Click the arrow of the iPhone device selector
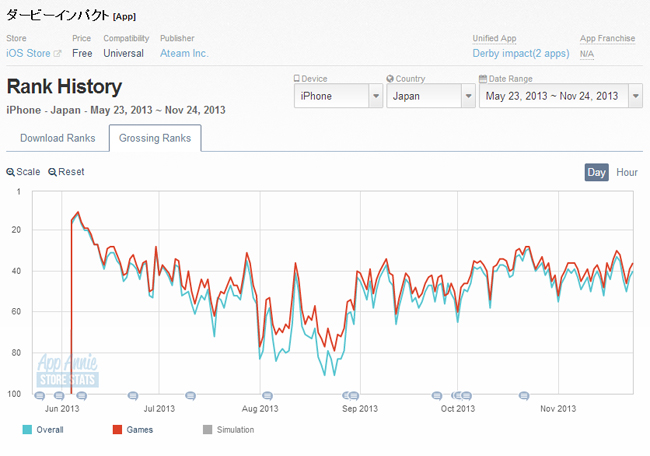The width and height of the screenshot is (650, 456). (376, 96)
